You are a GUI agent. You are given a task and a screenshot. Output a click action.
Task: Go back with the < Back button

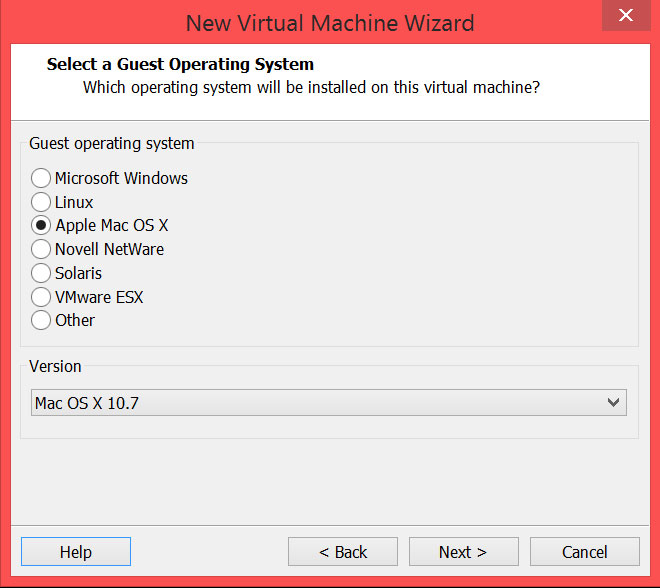pos(343,552)
